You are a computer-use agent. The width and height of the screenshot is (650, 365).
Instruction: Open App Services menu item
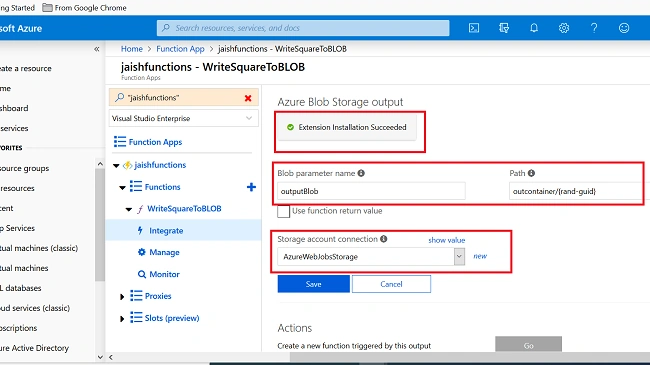17,228
